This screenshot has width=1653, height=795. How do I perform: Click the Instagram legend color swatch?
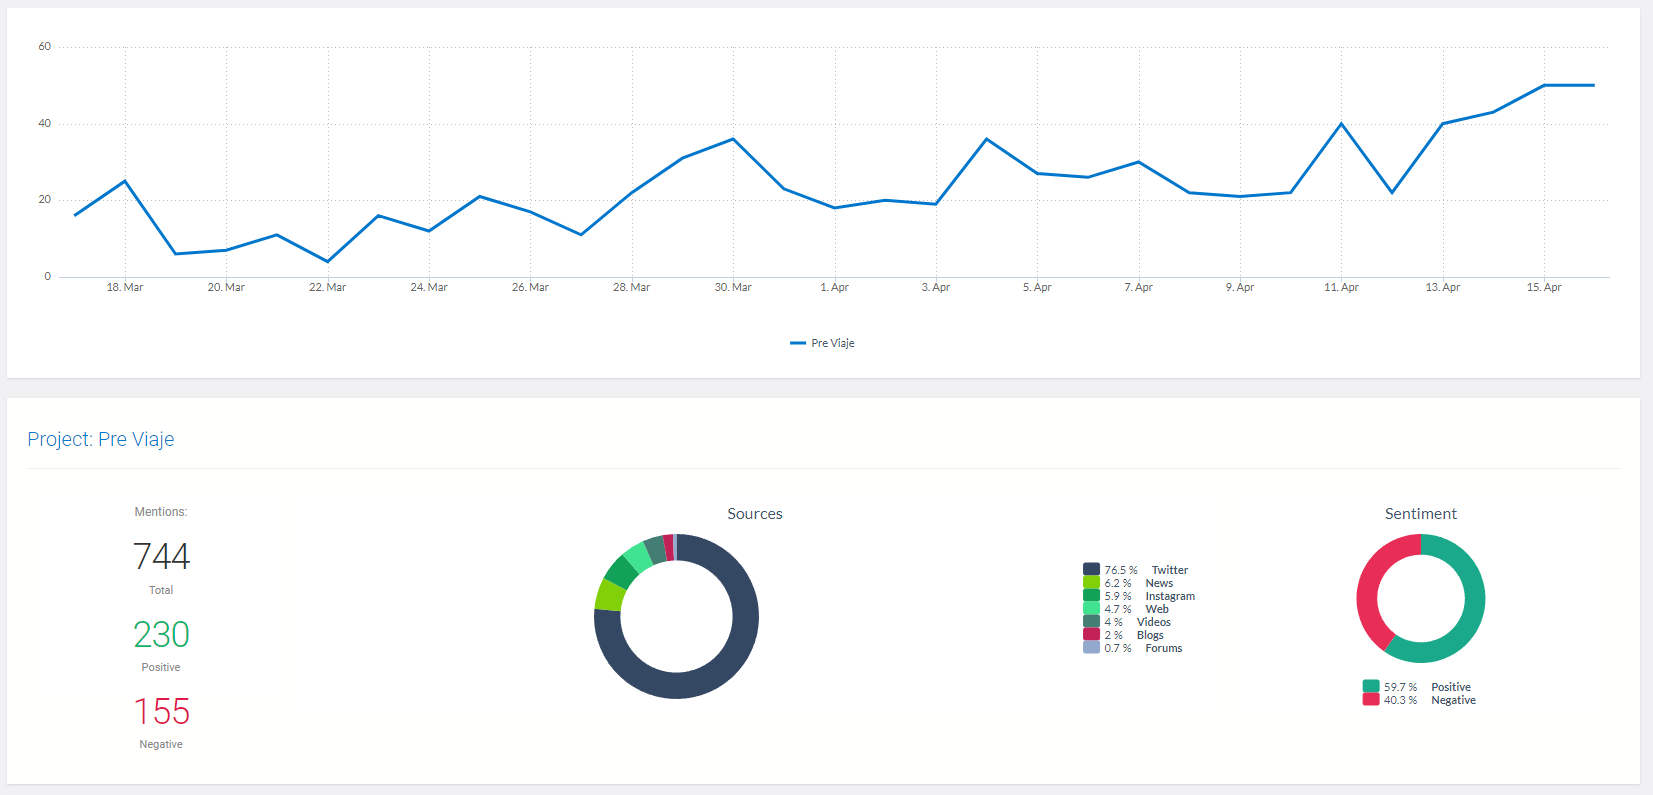tap(1091, 595)
